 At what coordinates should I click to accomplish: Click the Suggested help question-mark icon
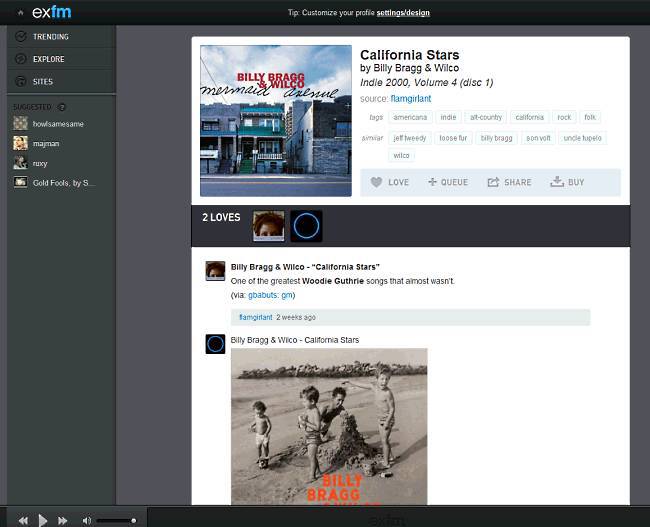pyautogui.click(x=62, y=107)
